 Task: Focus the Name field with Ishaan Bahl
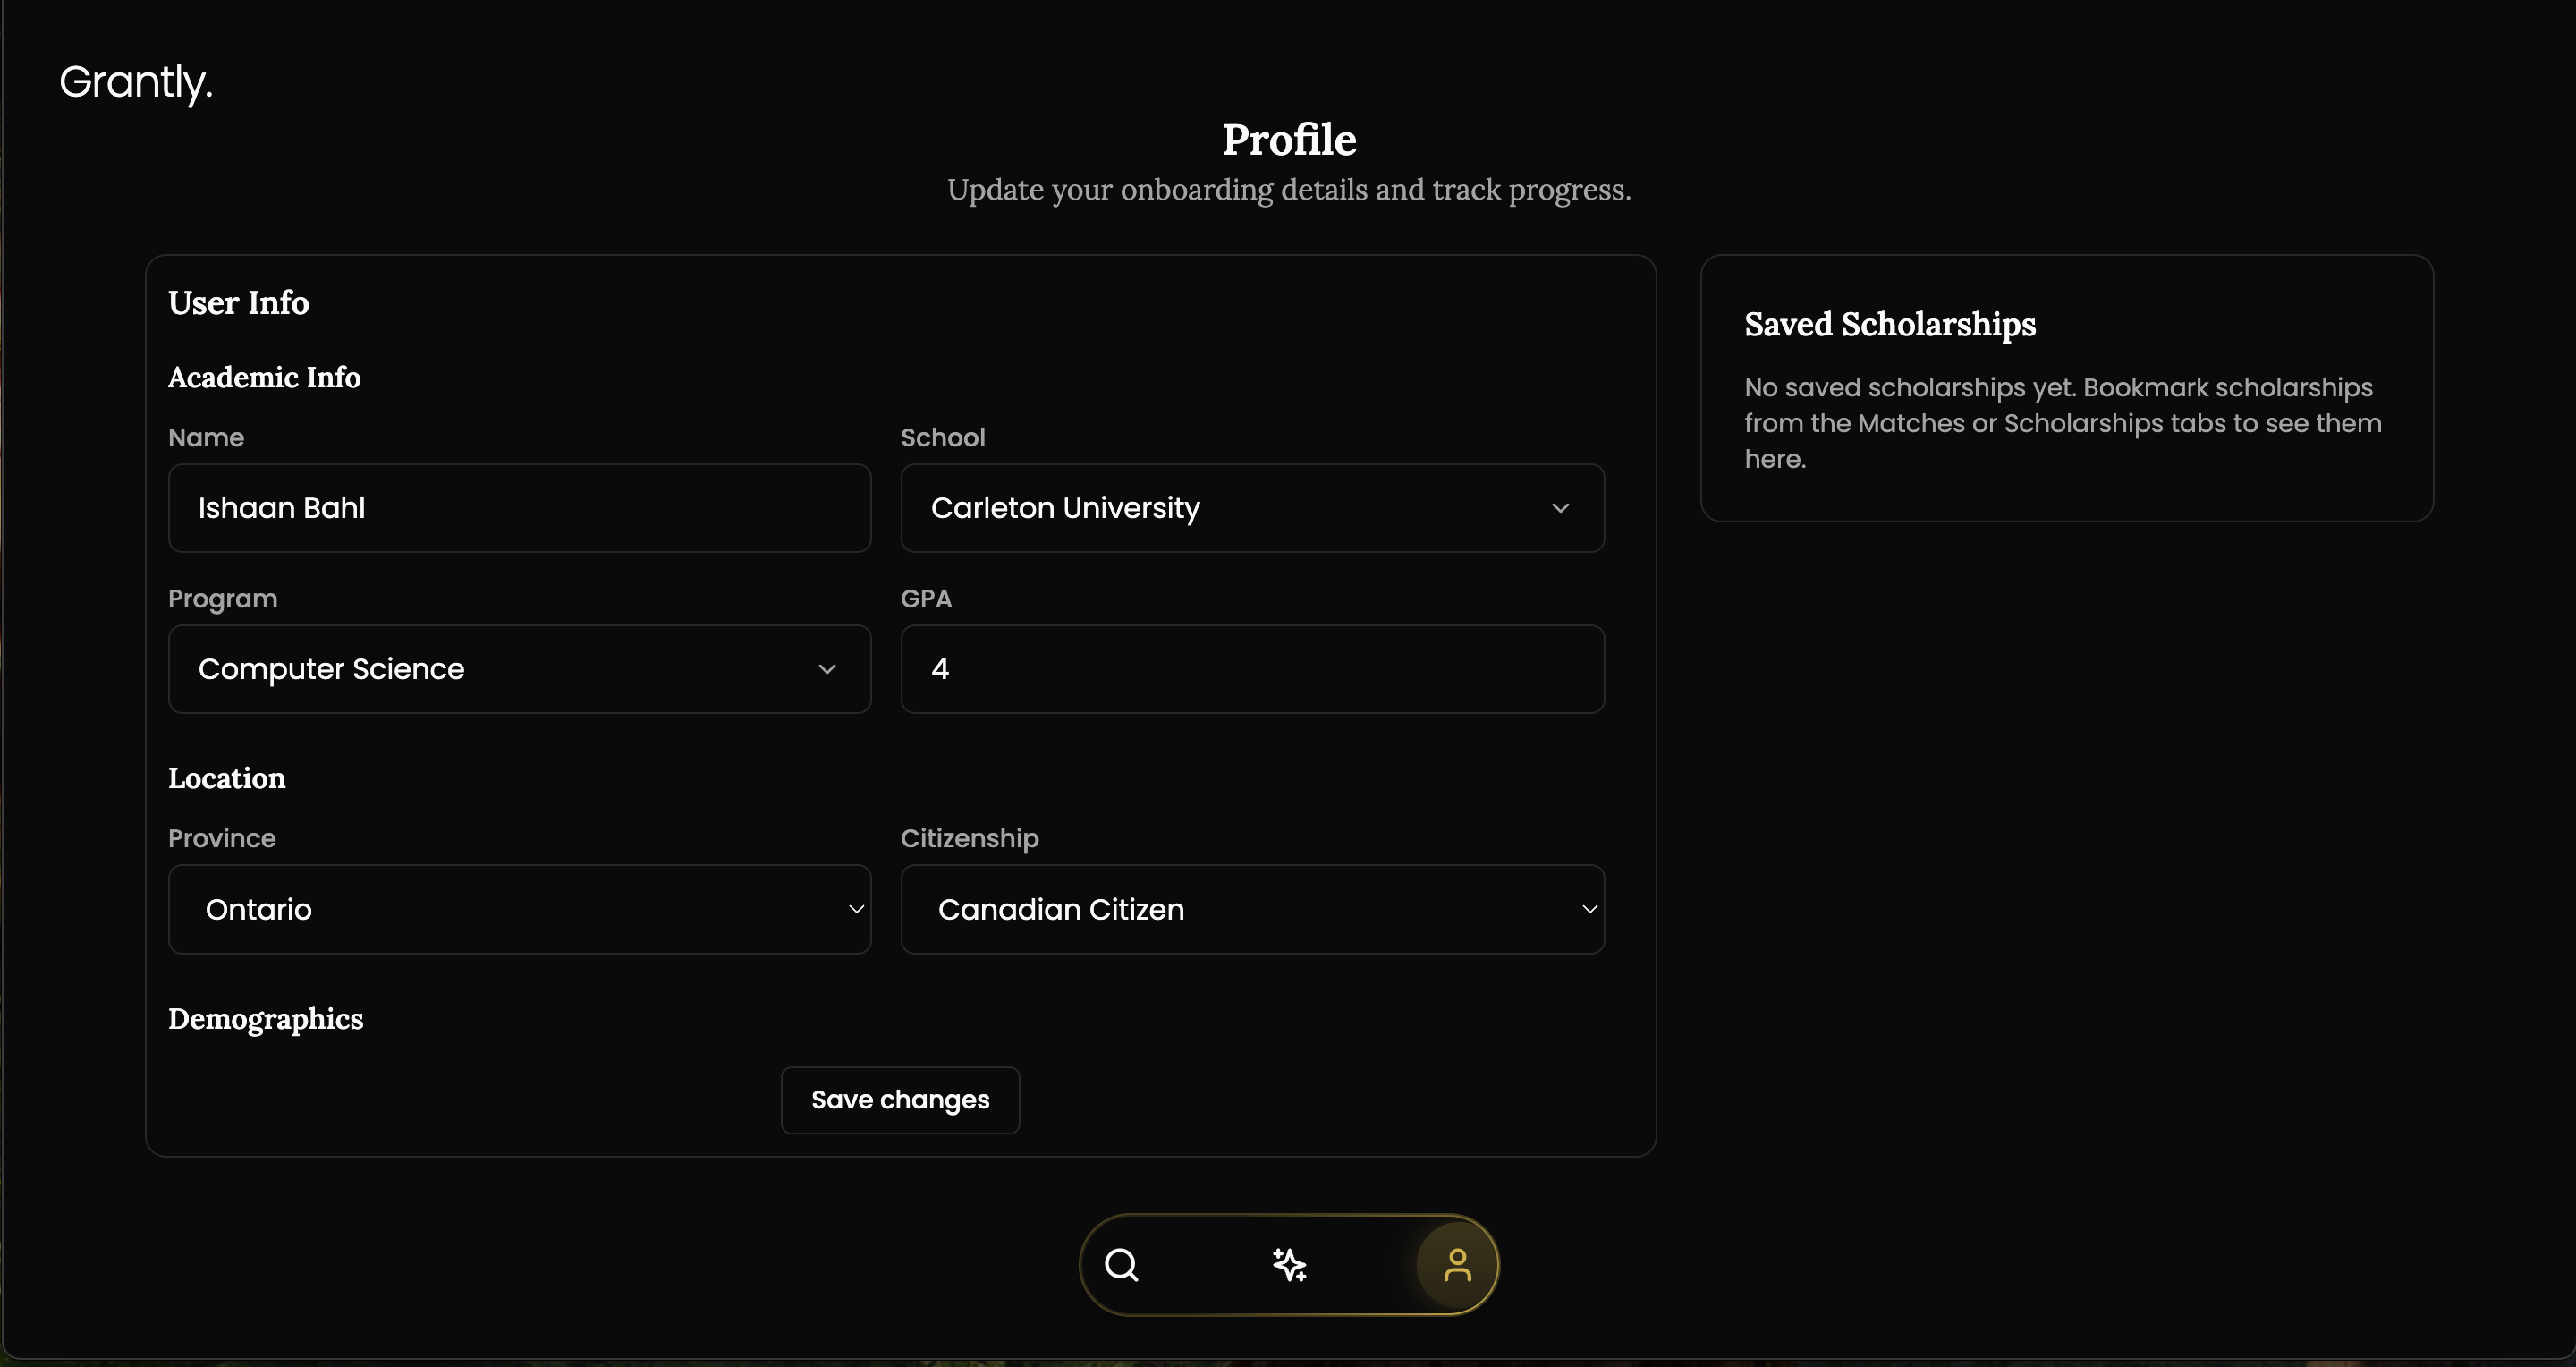click(519, 508)
